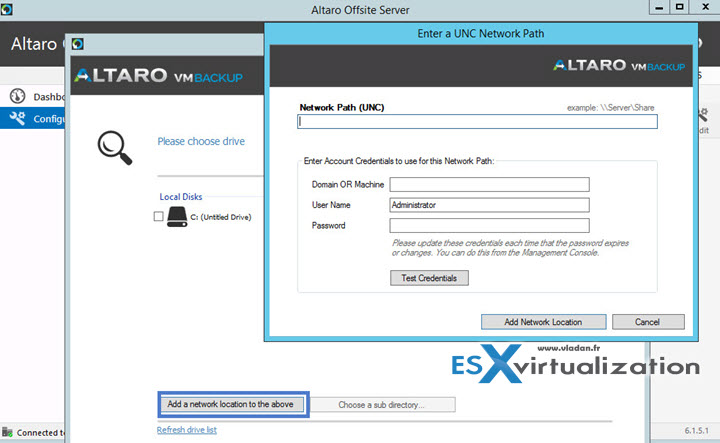Click Add a network location to the above
720x443 pixels.
(231, 404)
